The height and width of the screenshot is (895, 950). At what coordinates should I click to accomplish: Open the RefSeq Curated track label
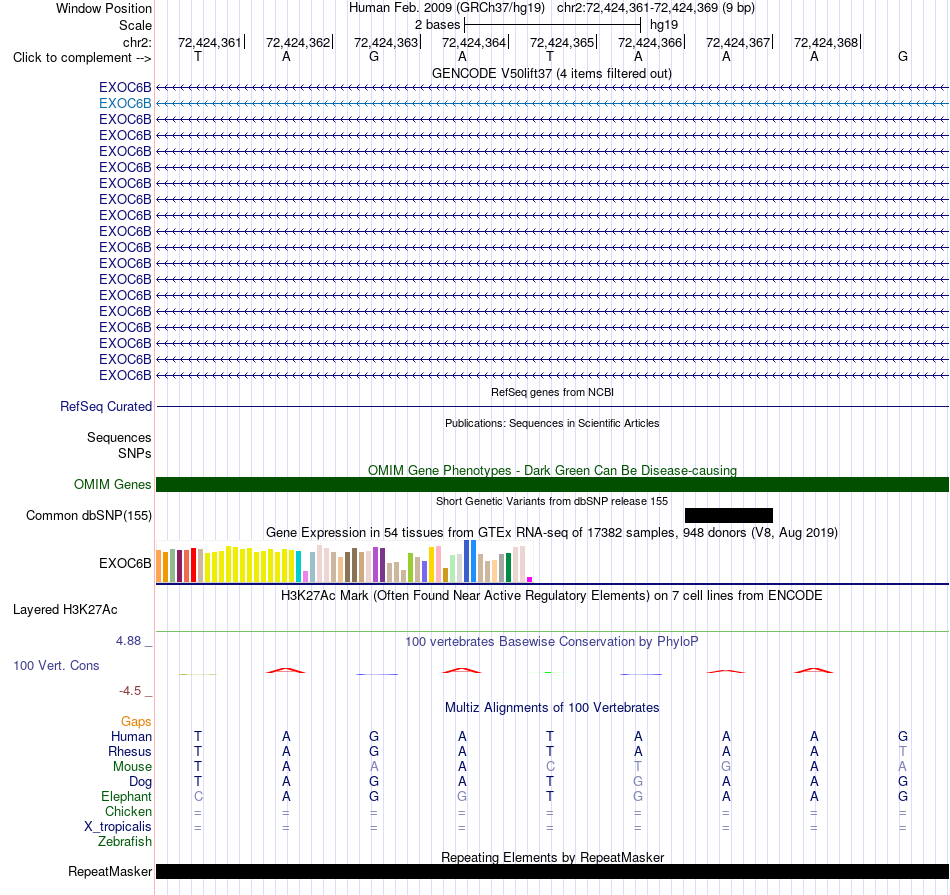[105, 406]
